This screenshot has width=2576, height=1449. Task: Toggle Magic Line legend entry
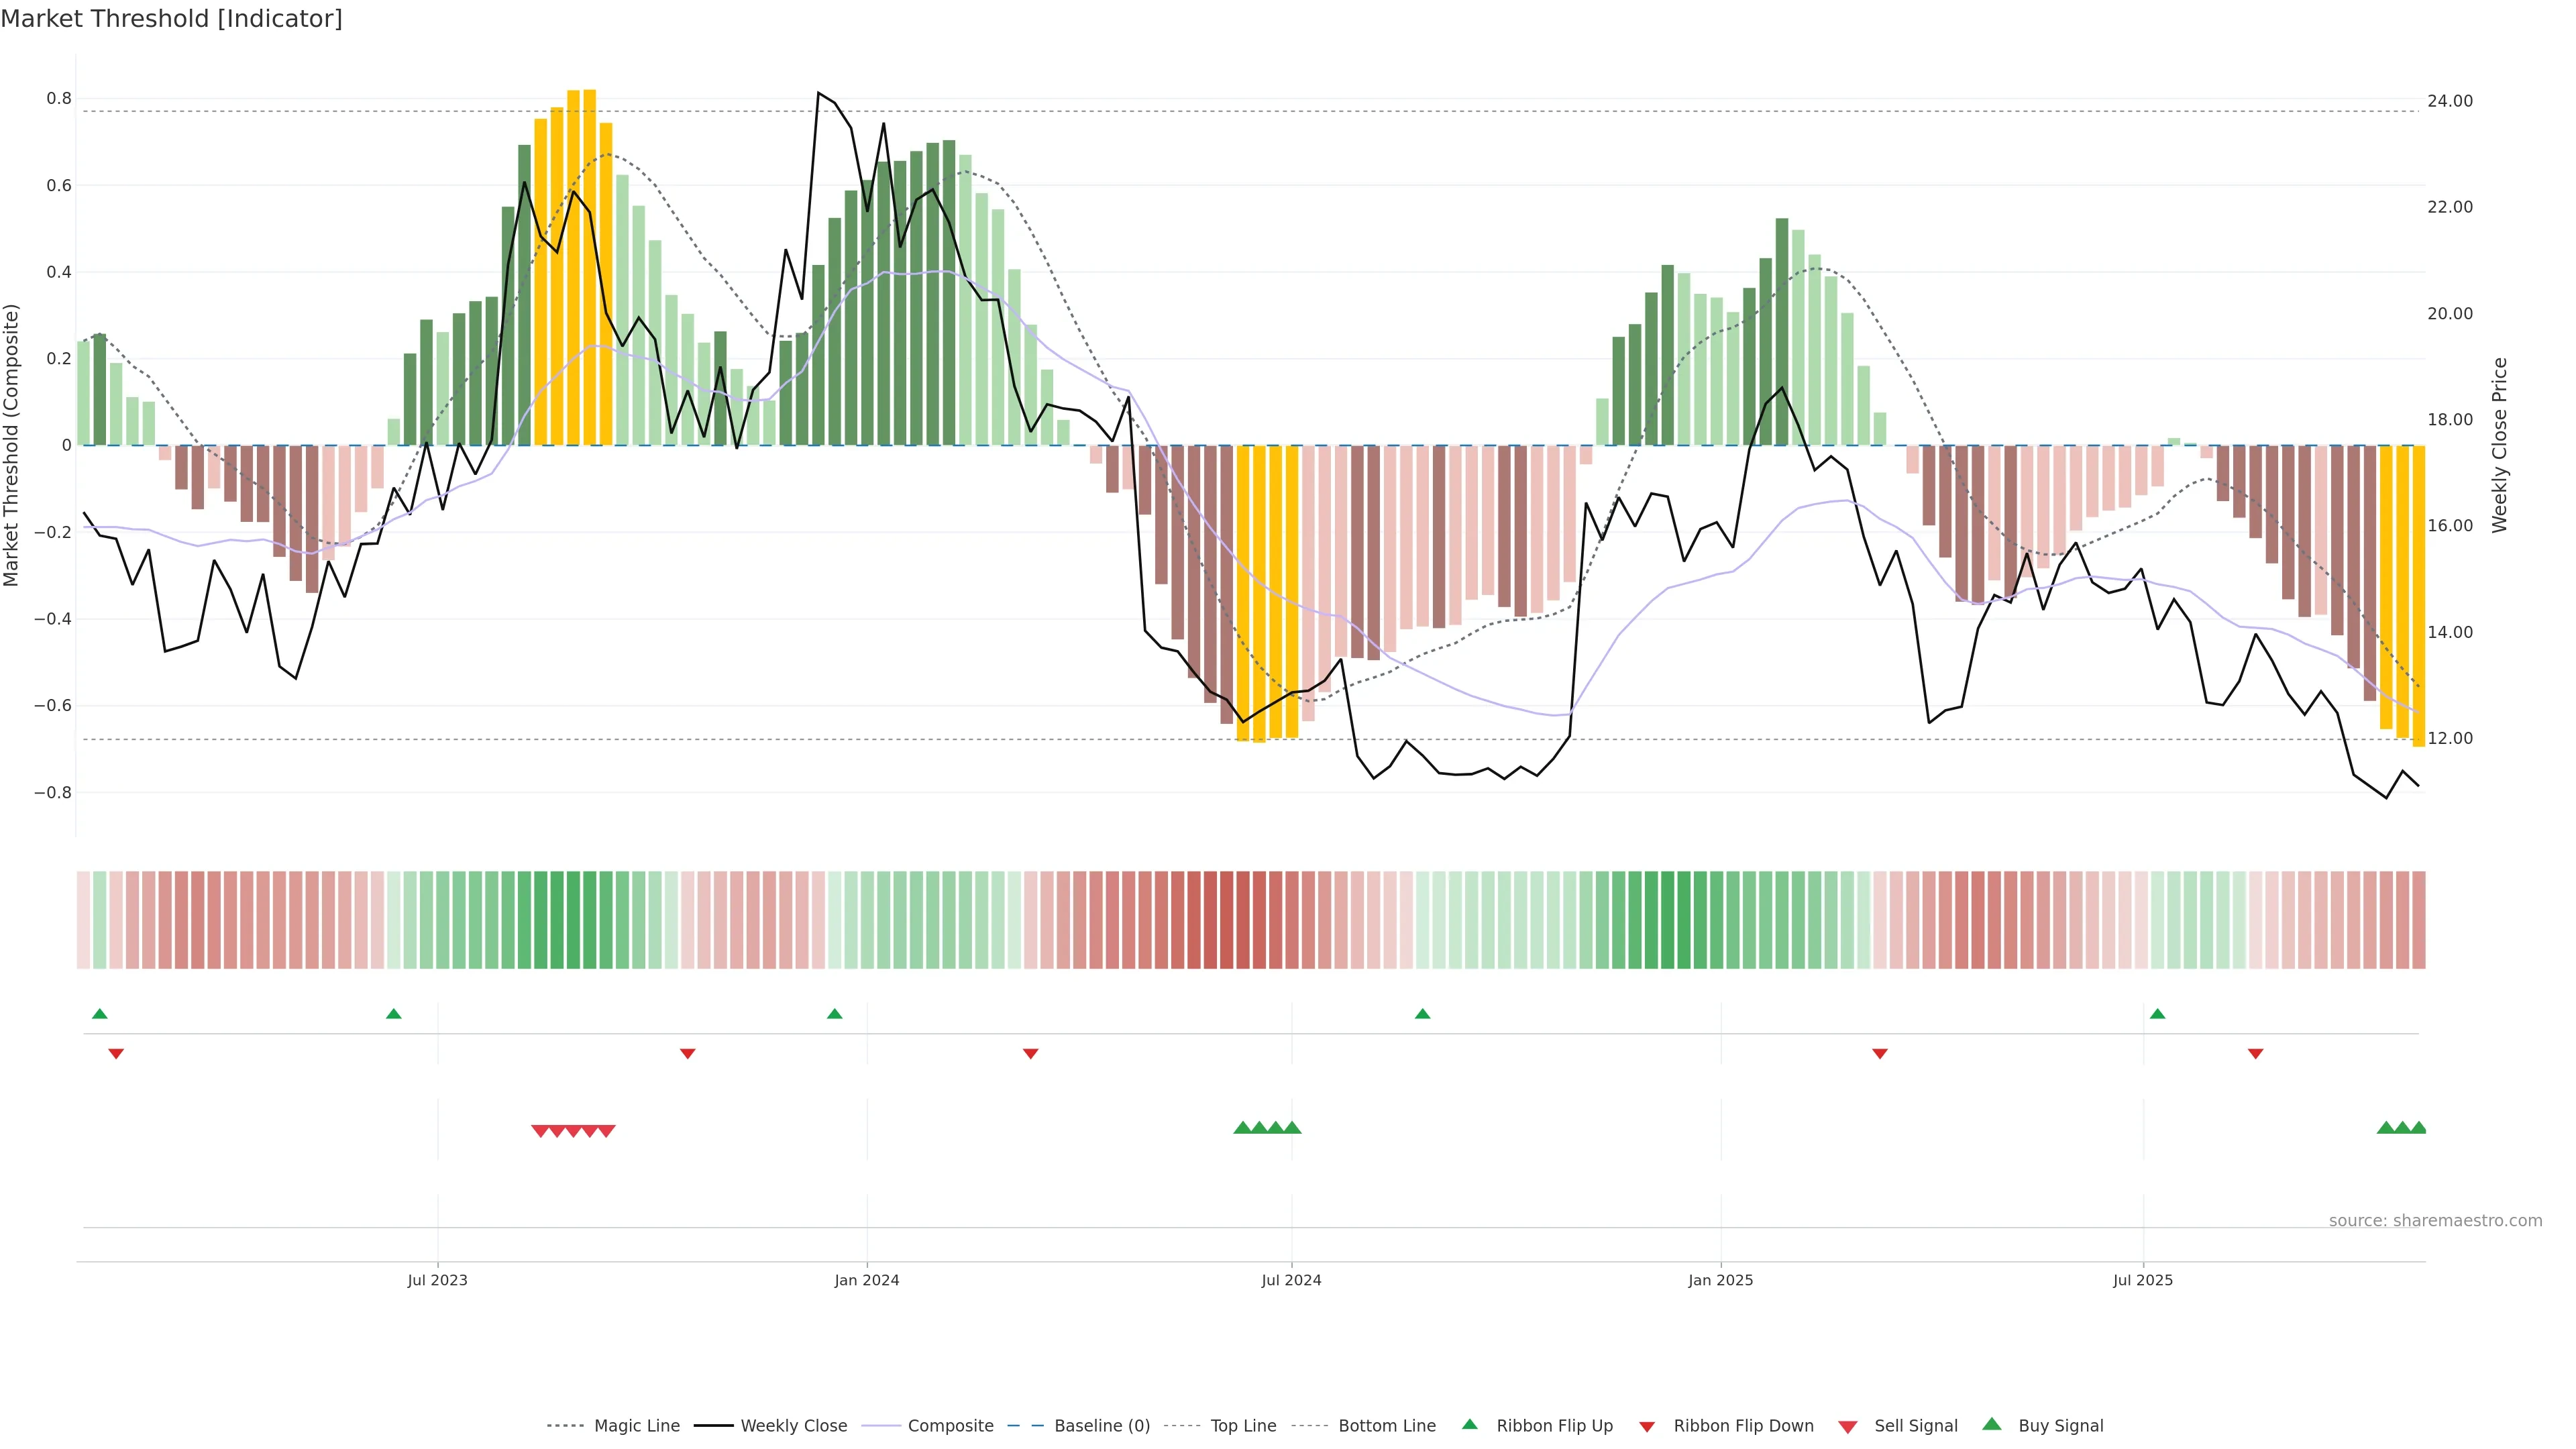[636, 1426]
